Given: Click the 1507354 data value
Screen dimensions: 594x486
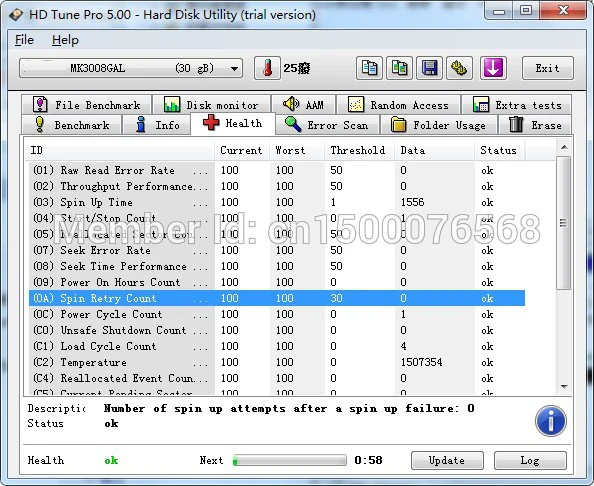Looking at the screenshot, I should pyautogui.click(x=421, y=362).
